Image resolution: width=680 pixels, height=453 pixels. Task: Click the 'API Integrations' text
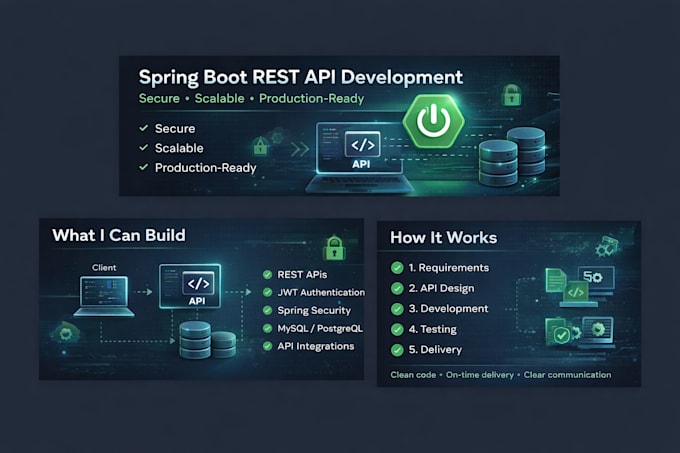[316, 346]
